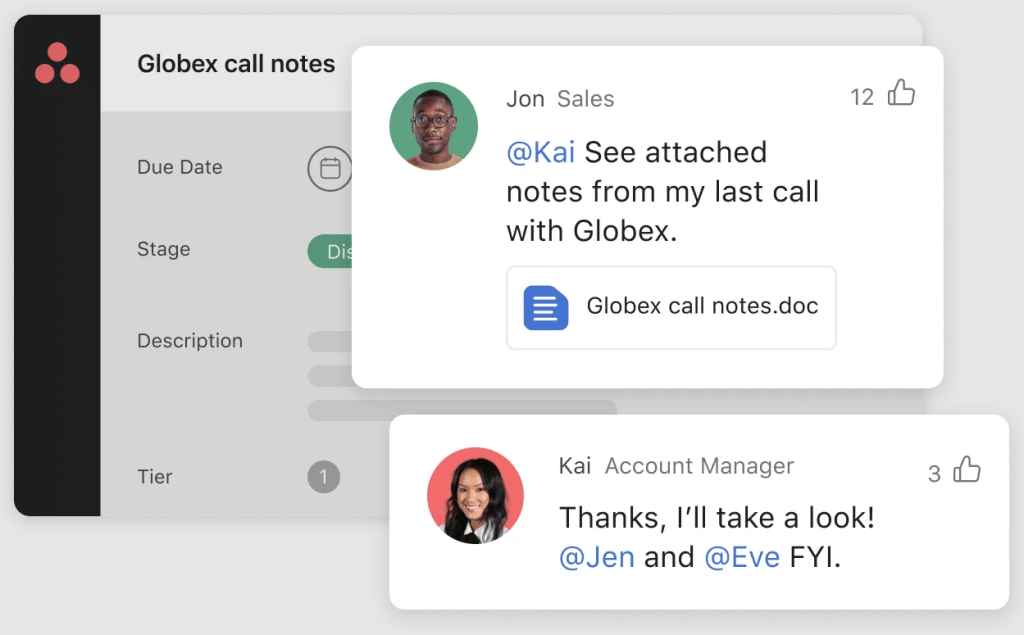Open Kai's profile avatar
Screen dimensions: 1024x635
(475, 495)
